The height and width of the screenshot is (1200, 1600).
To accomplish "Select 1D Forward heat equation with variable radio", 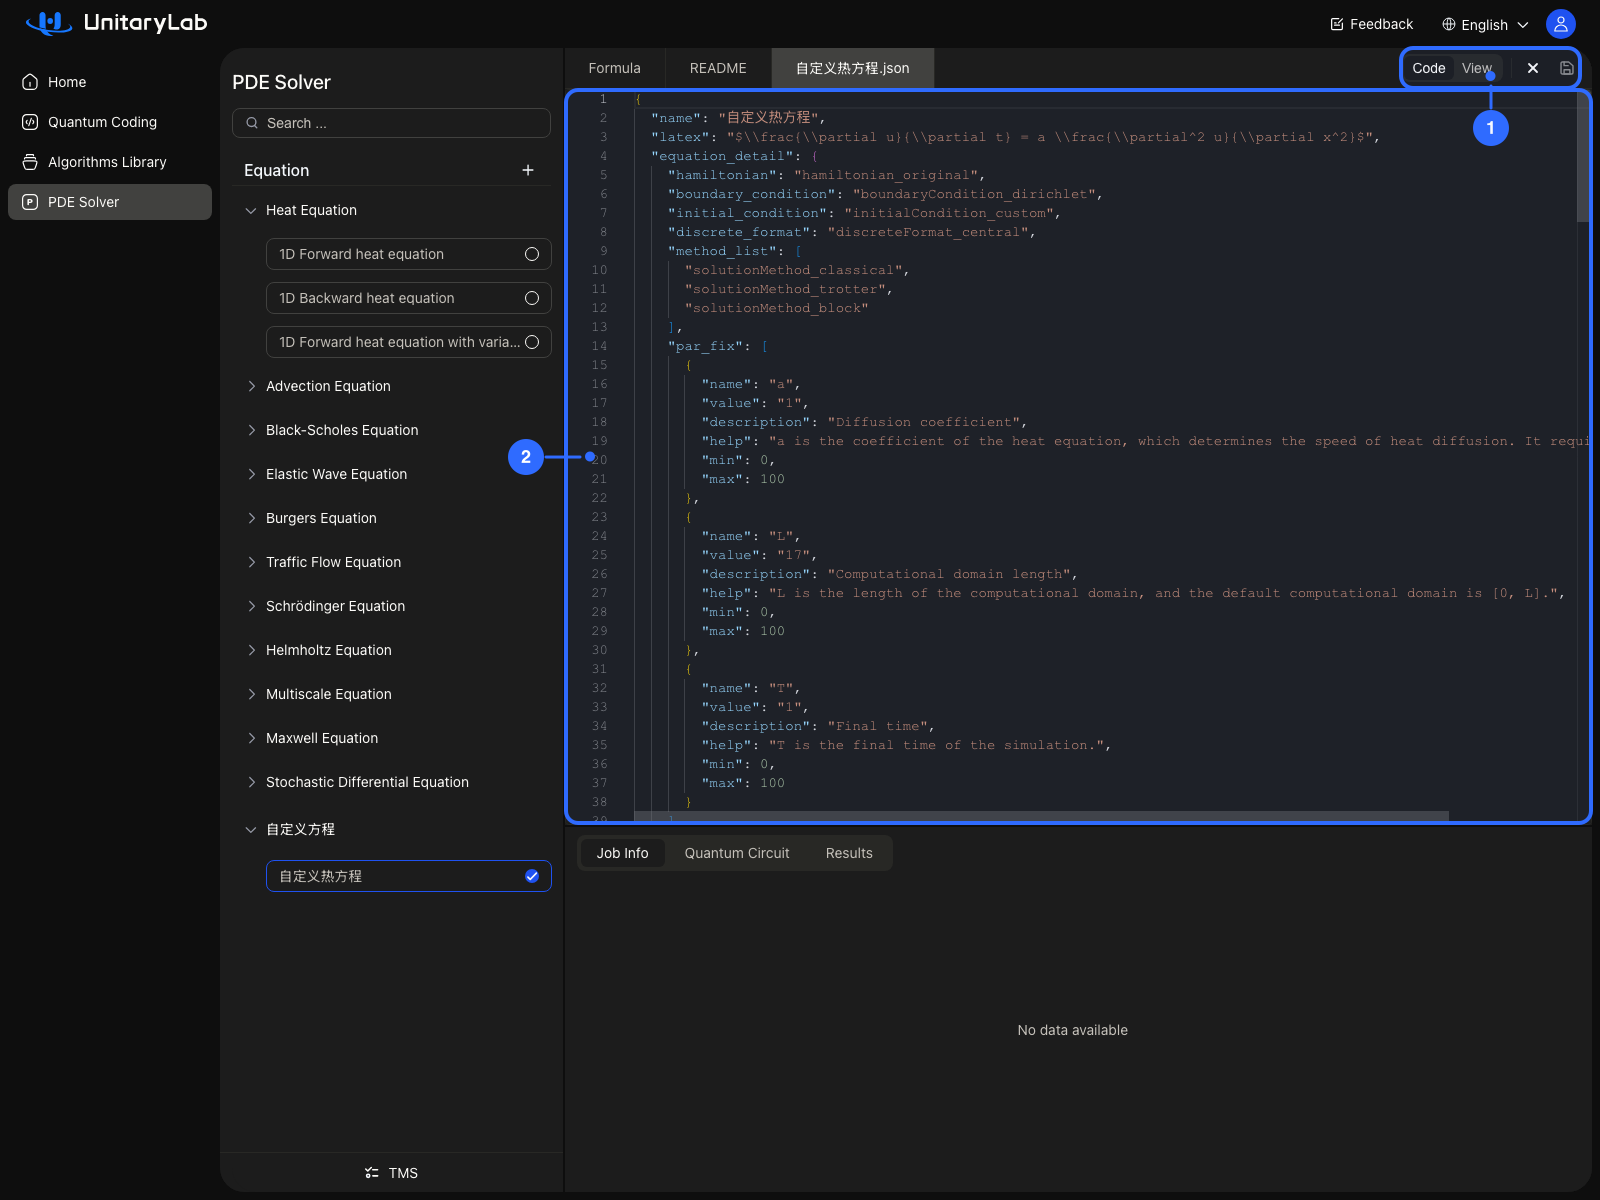I will point(532,342).
